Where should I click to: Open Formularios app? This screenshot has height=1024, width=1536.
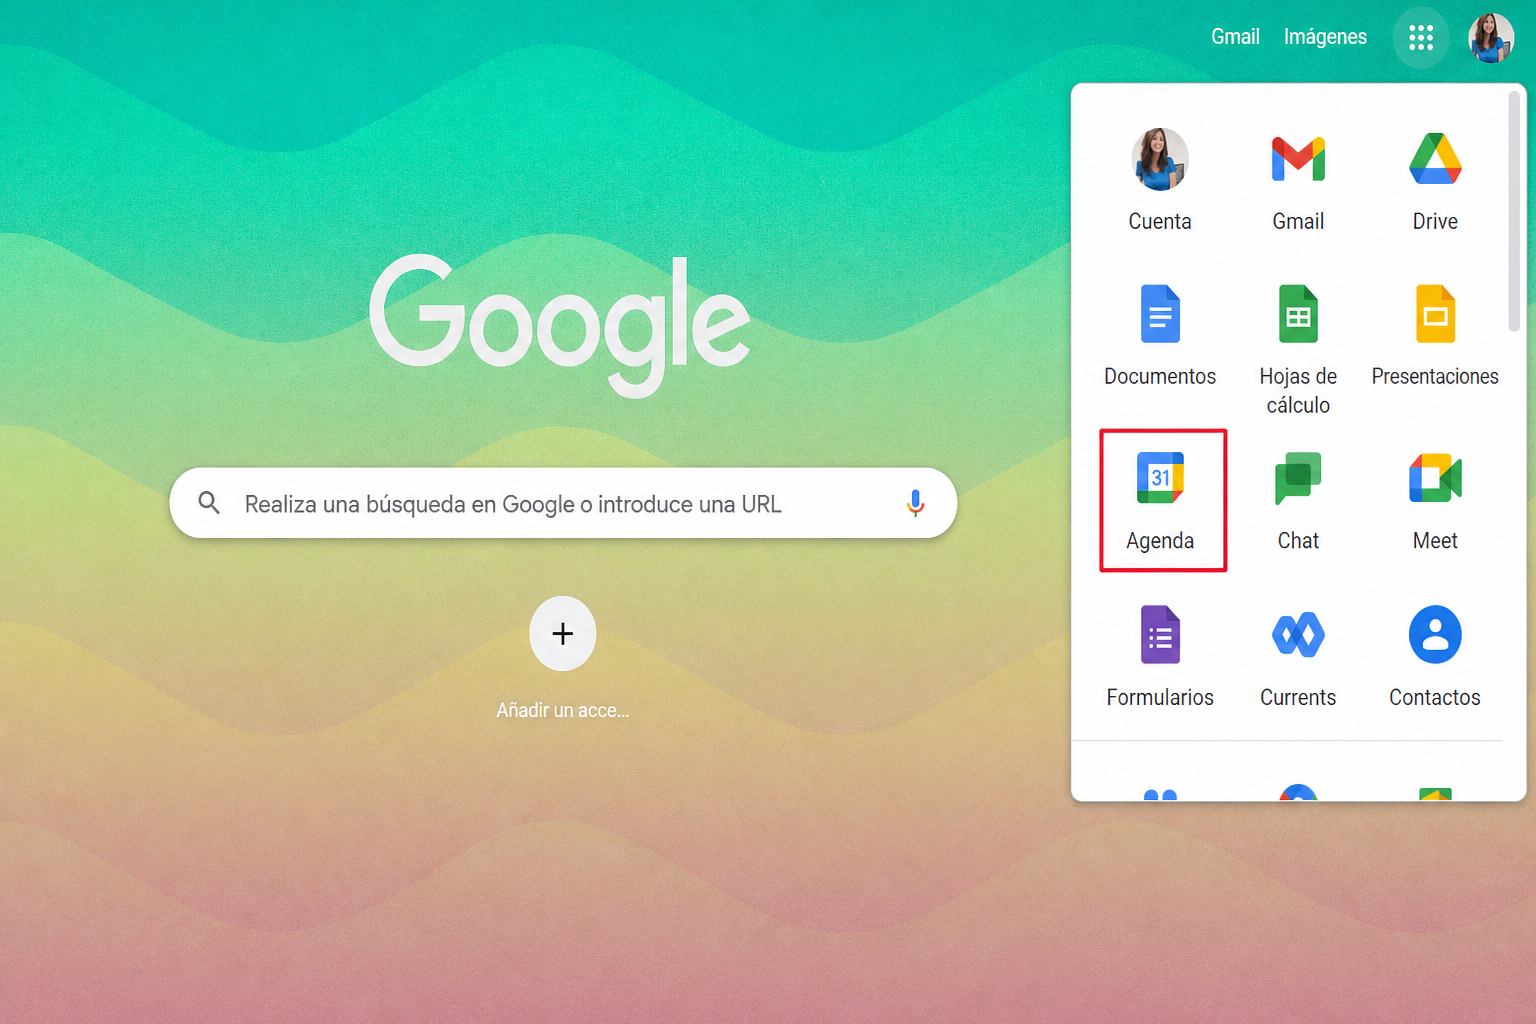pos(1160,656)
